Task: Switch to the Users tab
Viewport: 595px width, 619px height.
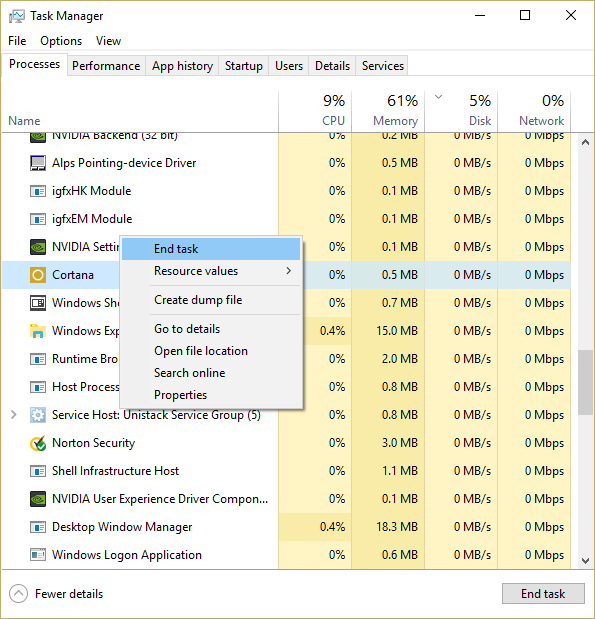Action: click(x=289, y=66)
